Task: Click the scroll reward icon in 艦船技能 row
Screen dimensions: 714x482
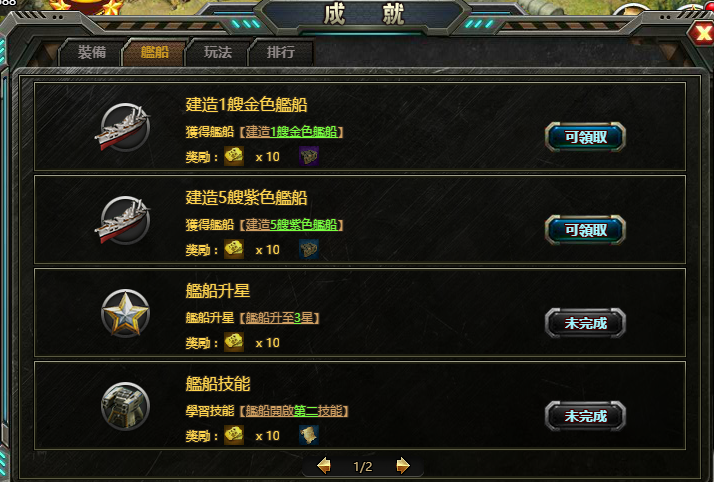Action: [x=309, y=435]
